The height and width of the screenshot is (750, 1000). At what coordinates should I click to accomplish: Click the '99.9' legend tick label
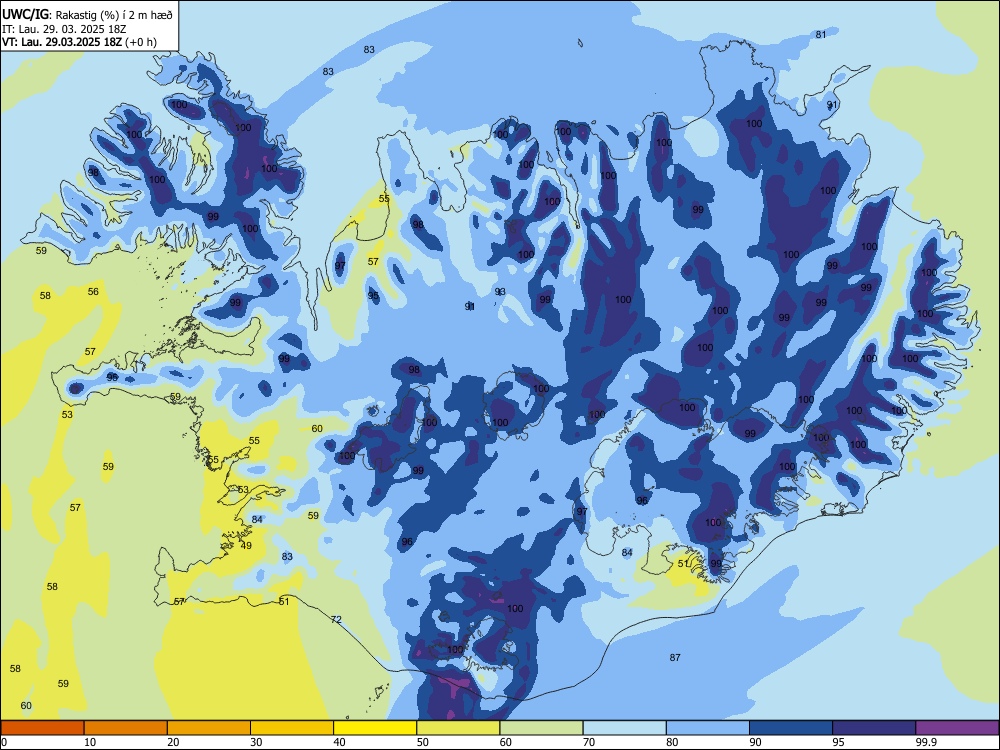[x=925, y=742]
